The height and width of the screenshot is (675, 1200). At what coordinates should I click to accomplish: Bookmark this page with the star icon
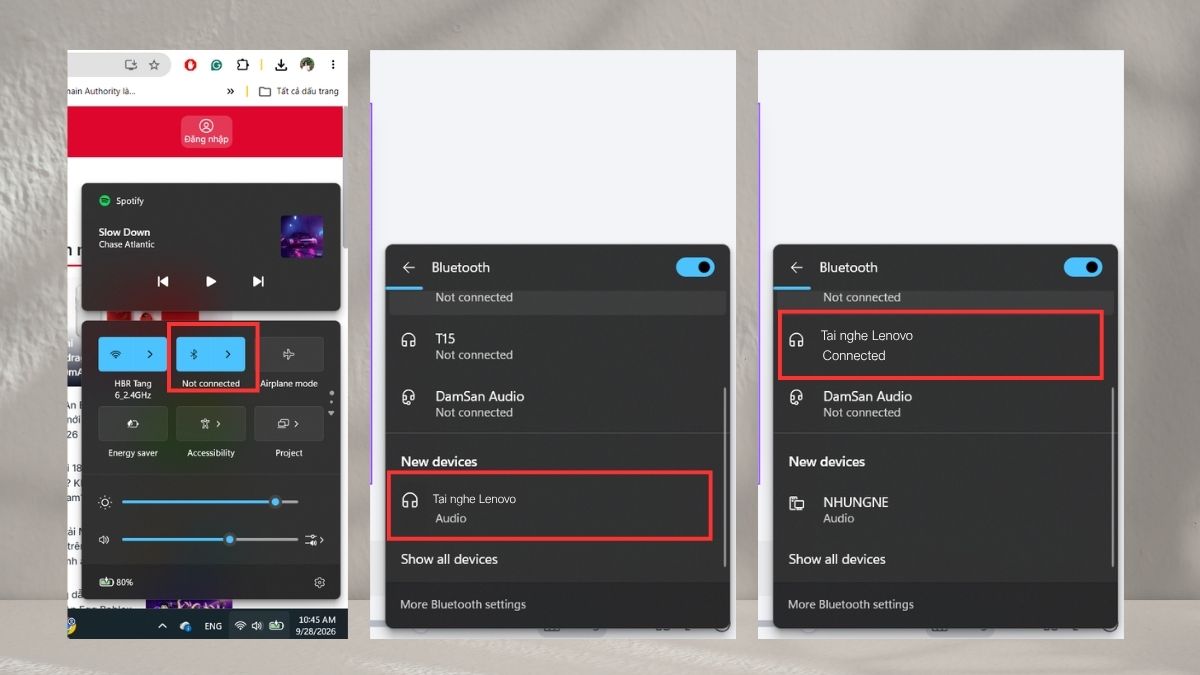(x=154, y=65)
